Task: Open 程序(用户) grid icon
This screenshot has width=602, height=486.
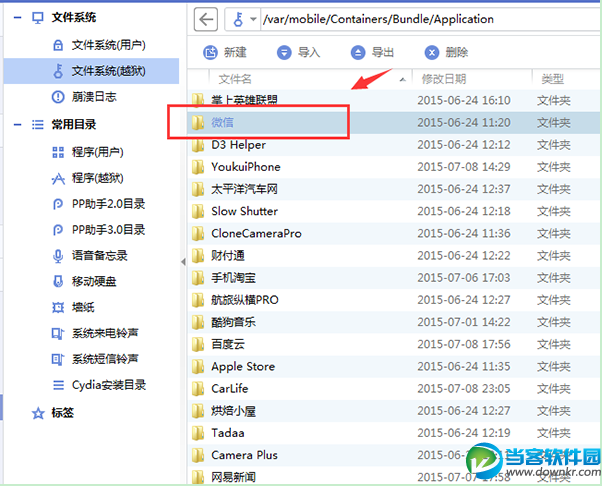Action: point(58,152)
